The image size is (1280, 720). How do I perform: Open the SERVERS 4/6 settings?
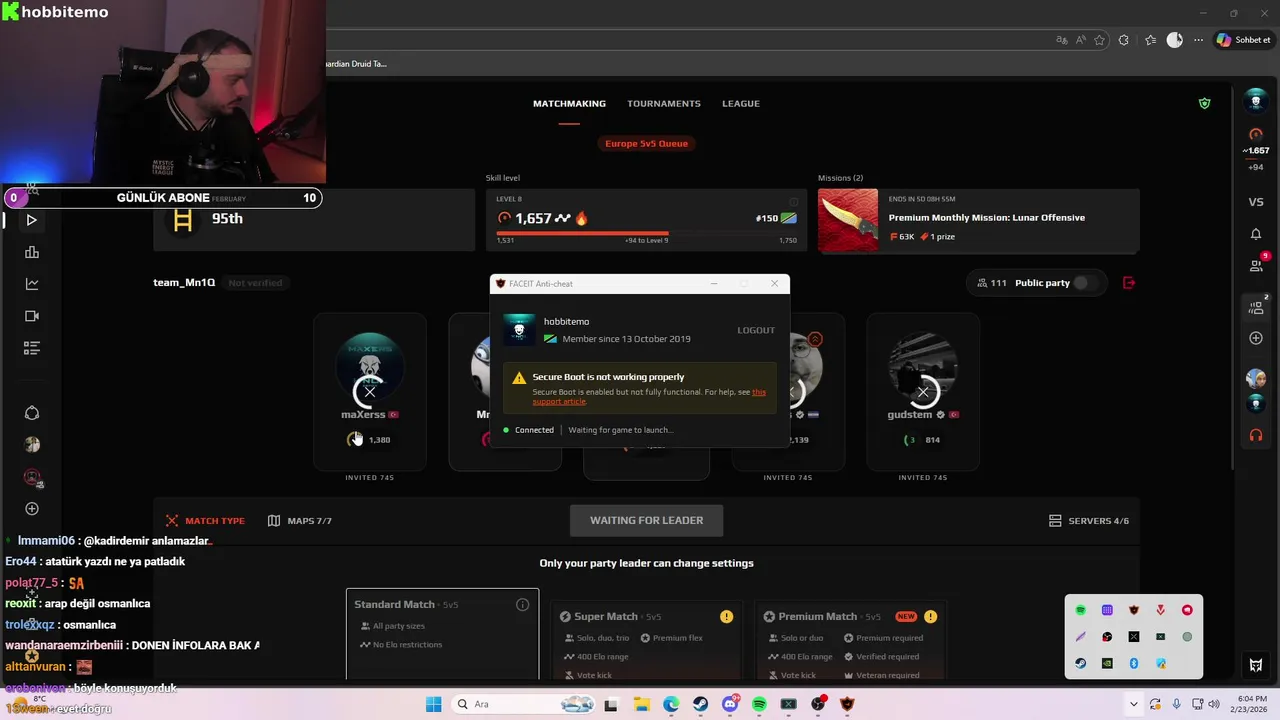(1089, 521)
